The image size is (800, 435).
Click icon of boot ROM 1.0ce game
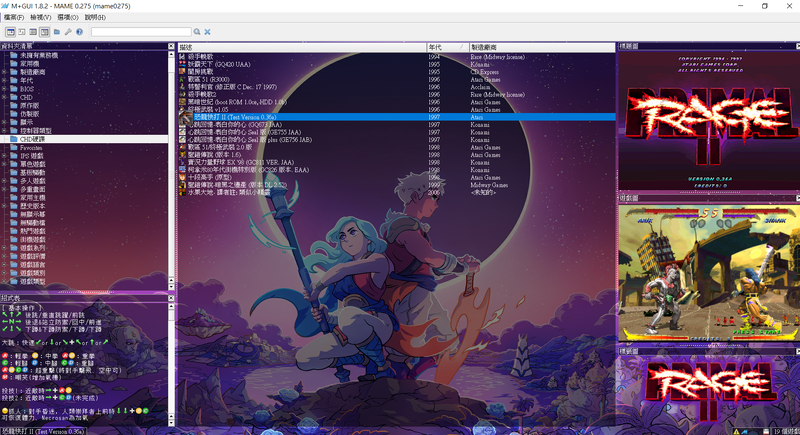[x=182, y=102]
